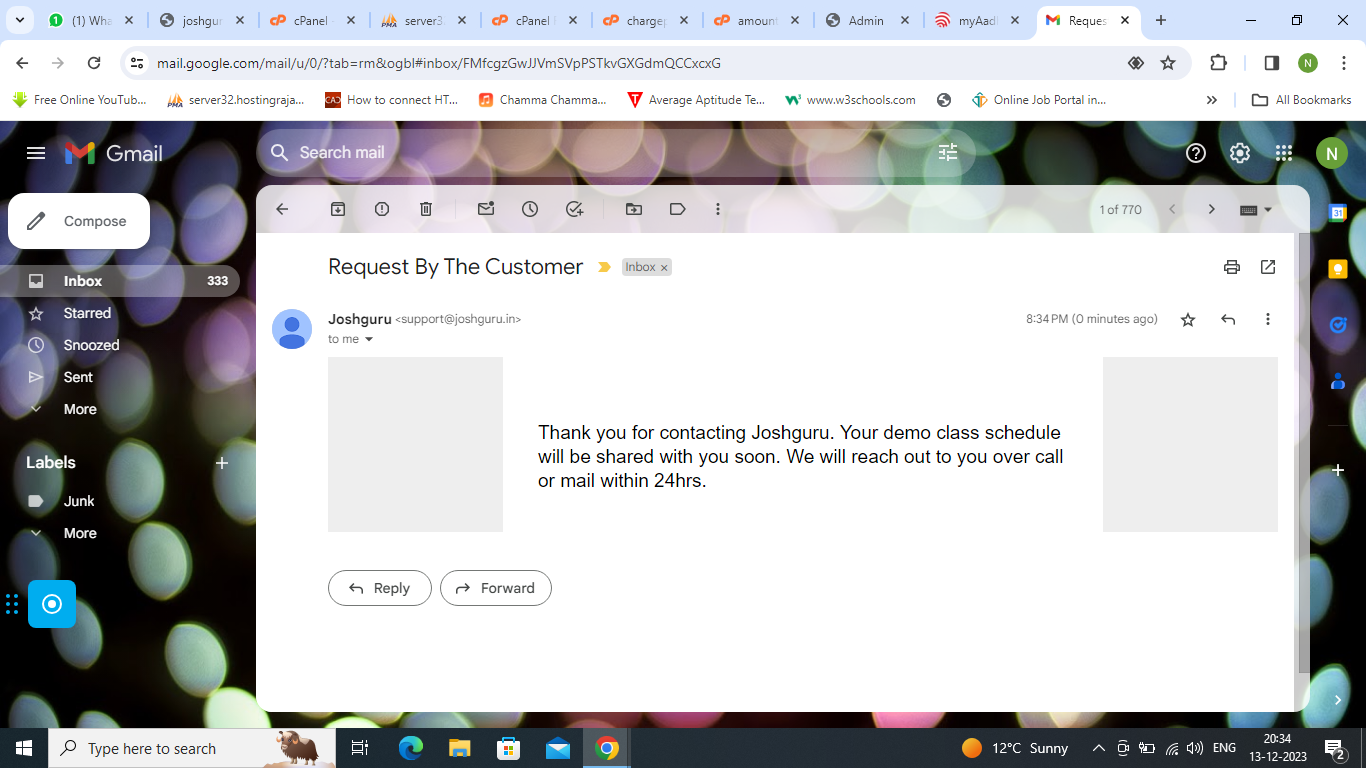
Task: Open the input tools keyboard dropdown
Action: tap(1256, 209)
